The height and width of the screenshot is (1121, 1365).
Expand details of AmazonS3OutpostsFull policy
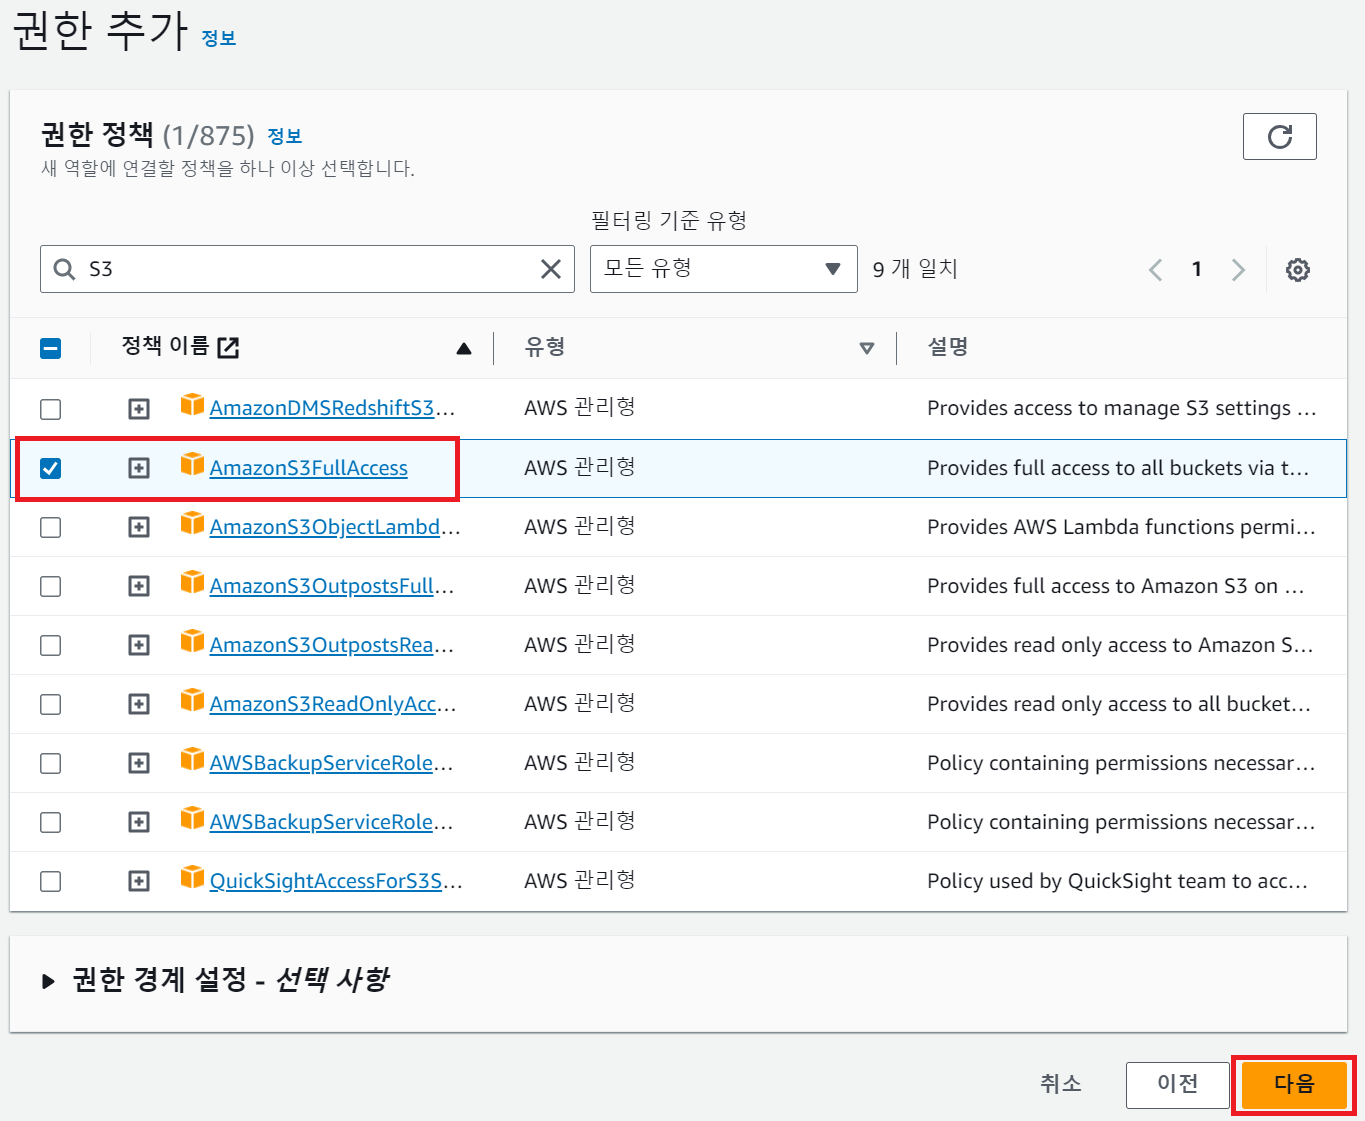139,586
